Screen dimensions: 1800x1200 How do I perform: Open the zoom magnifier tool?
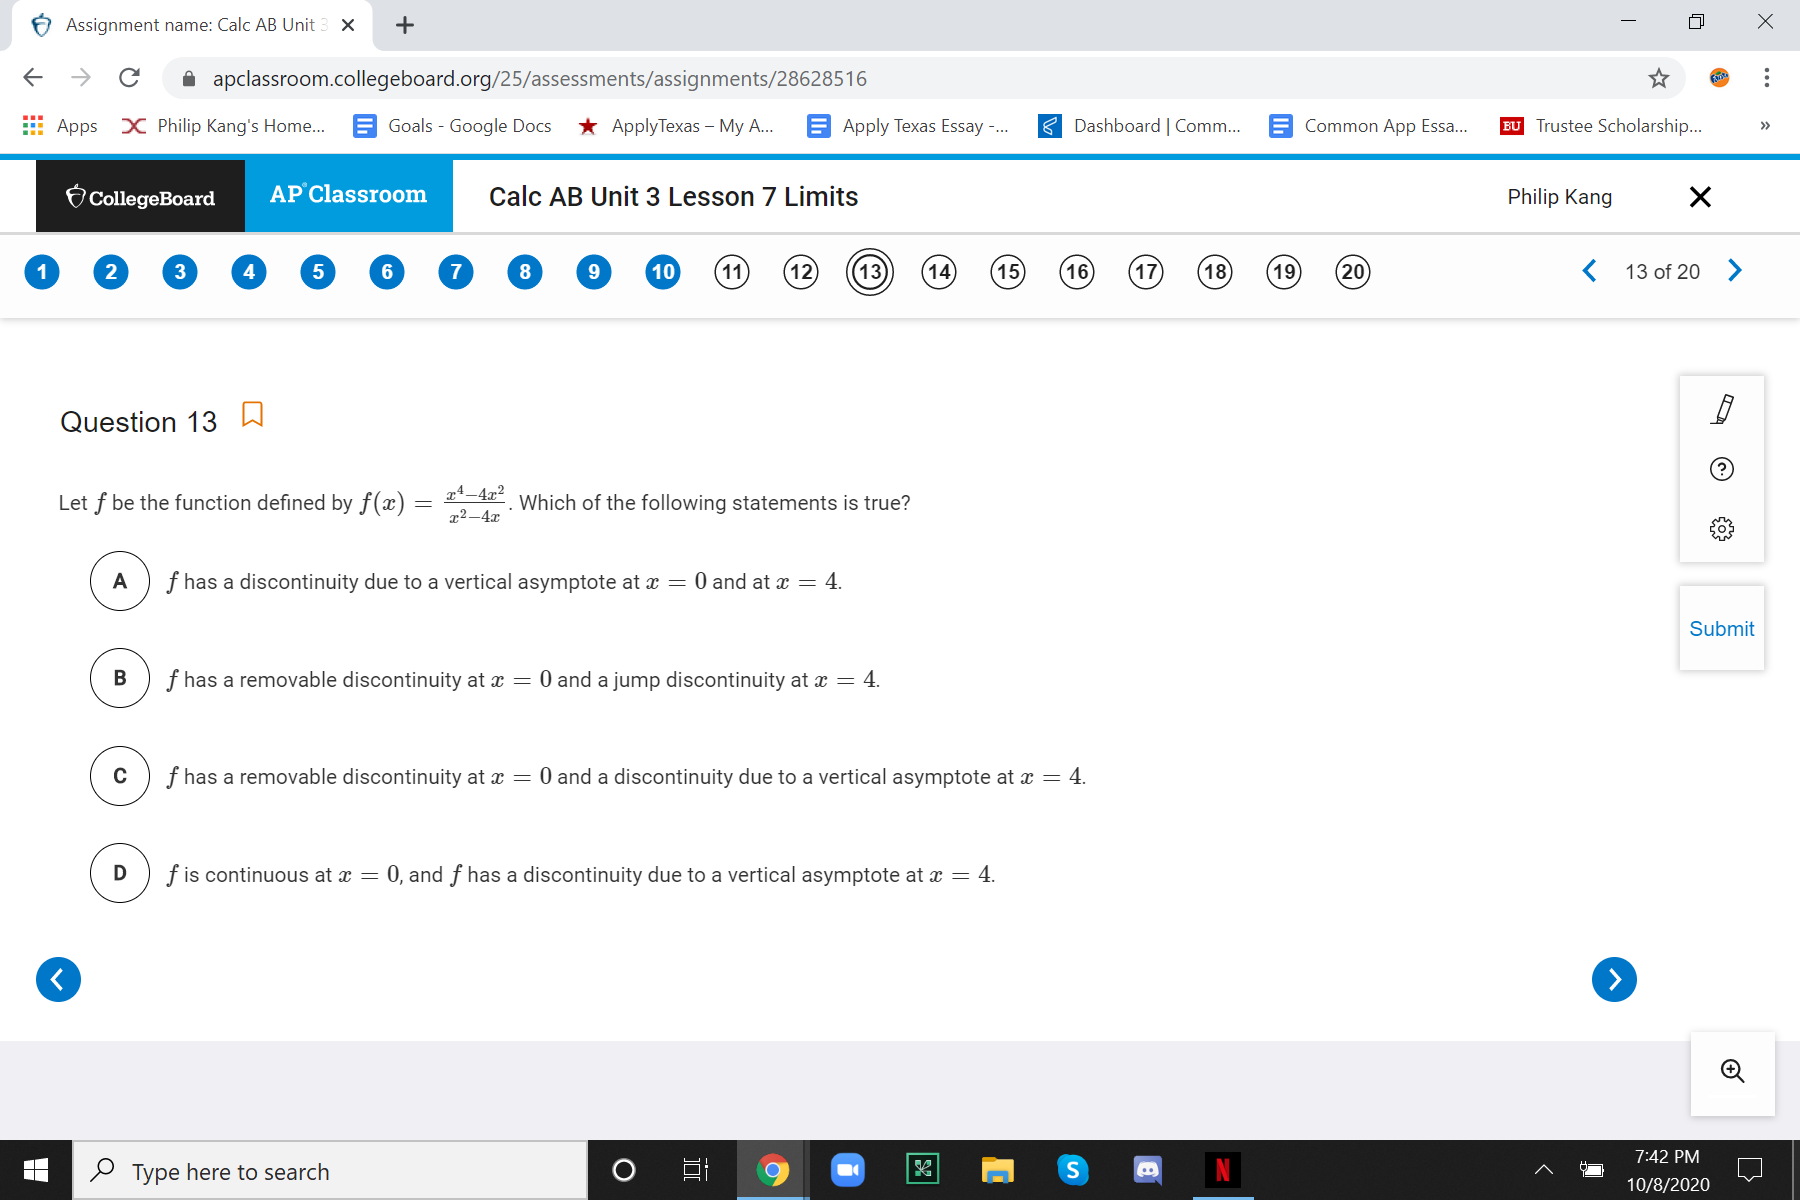pyautogui.click(x=1732, y=1071)
